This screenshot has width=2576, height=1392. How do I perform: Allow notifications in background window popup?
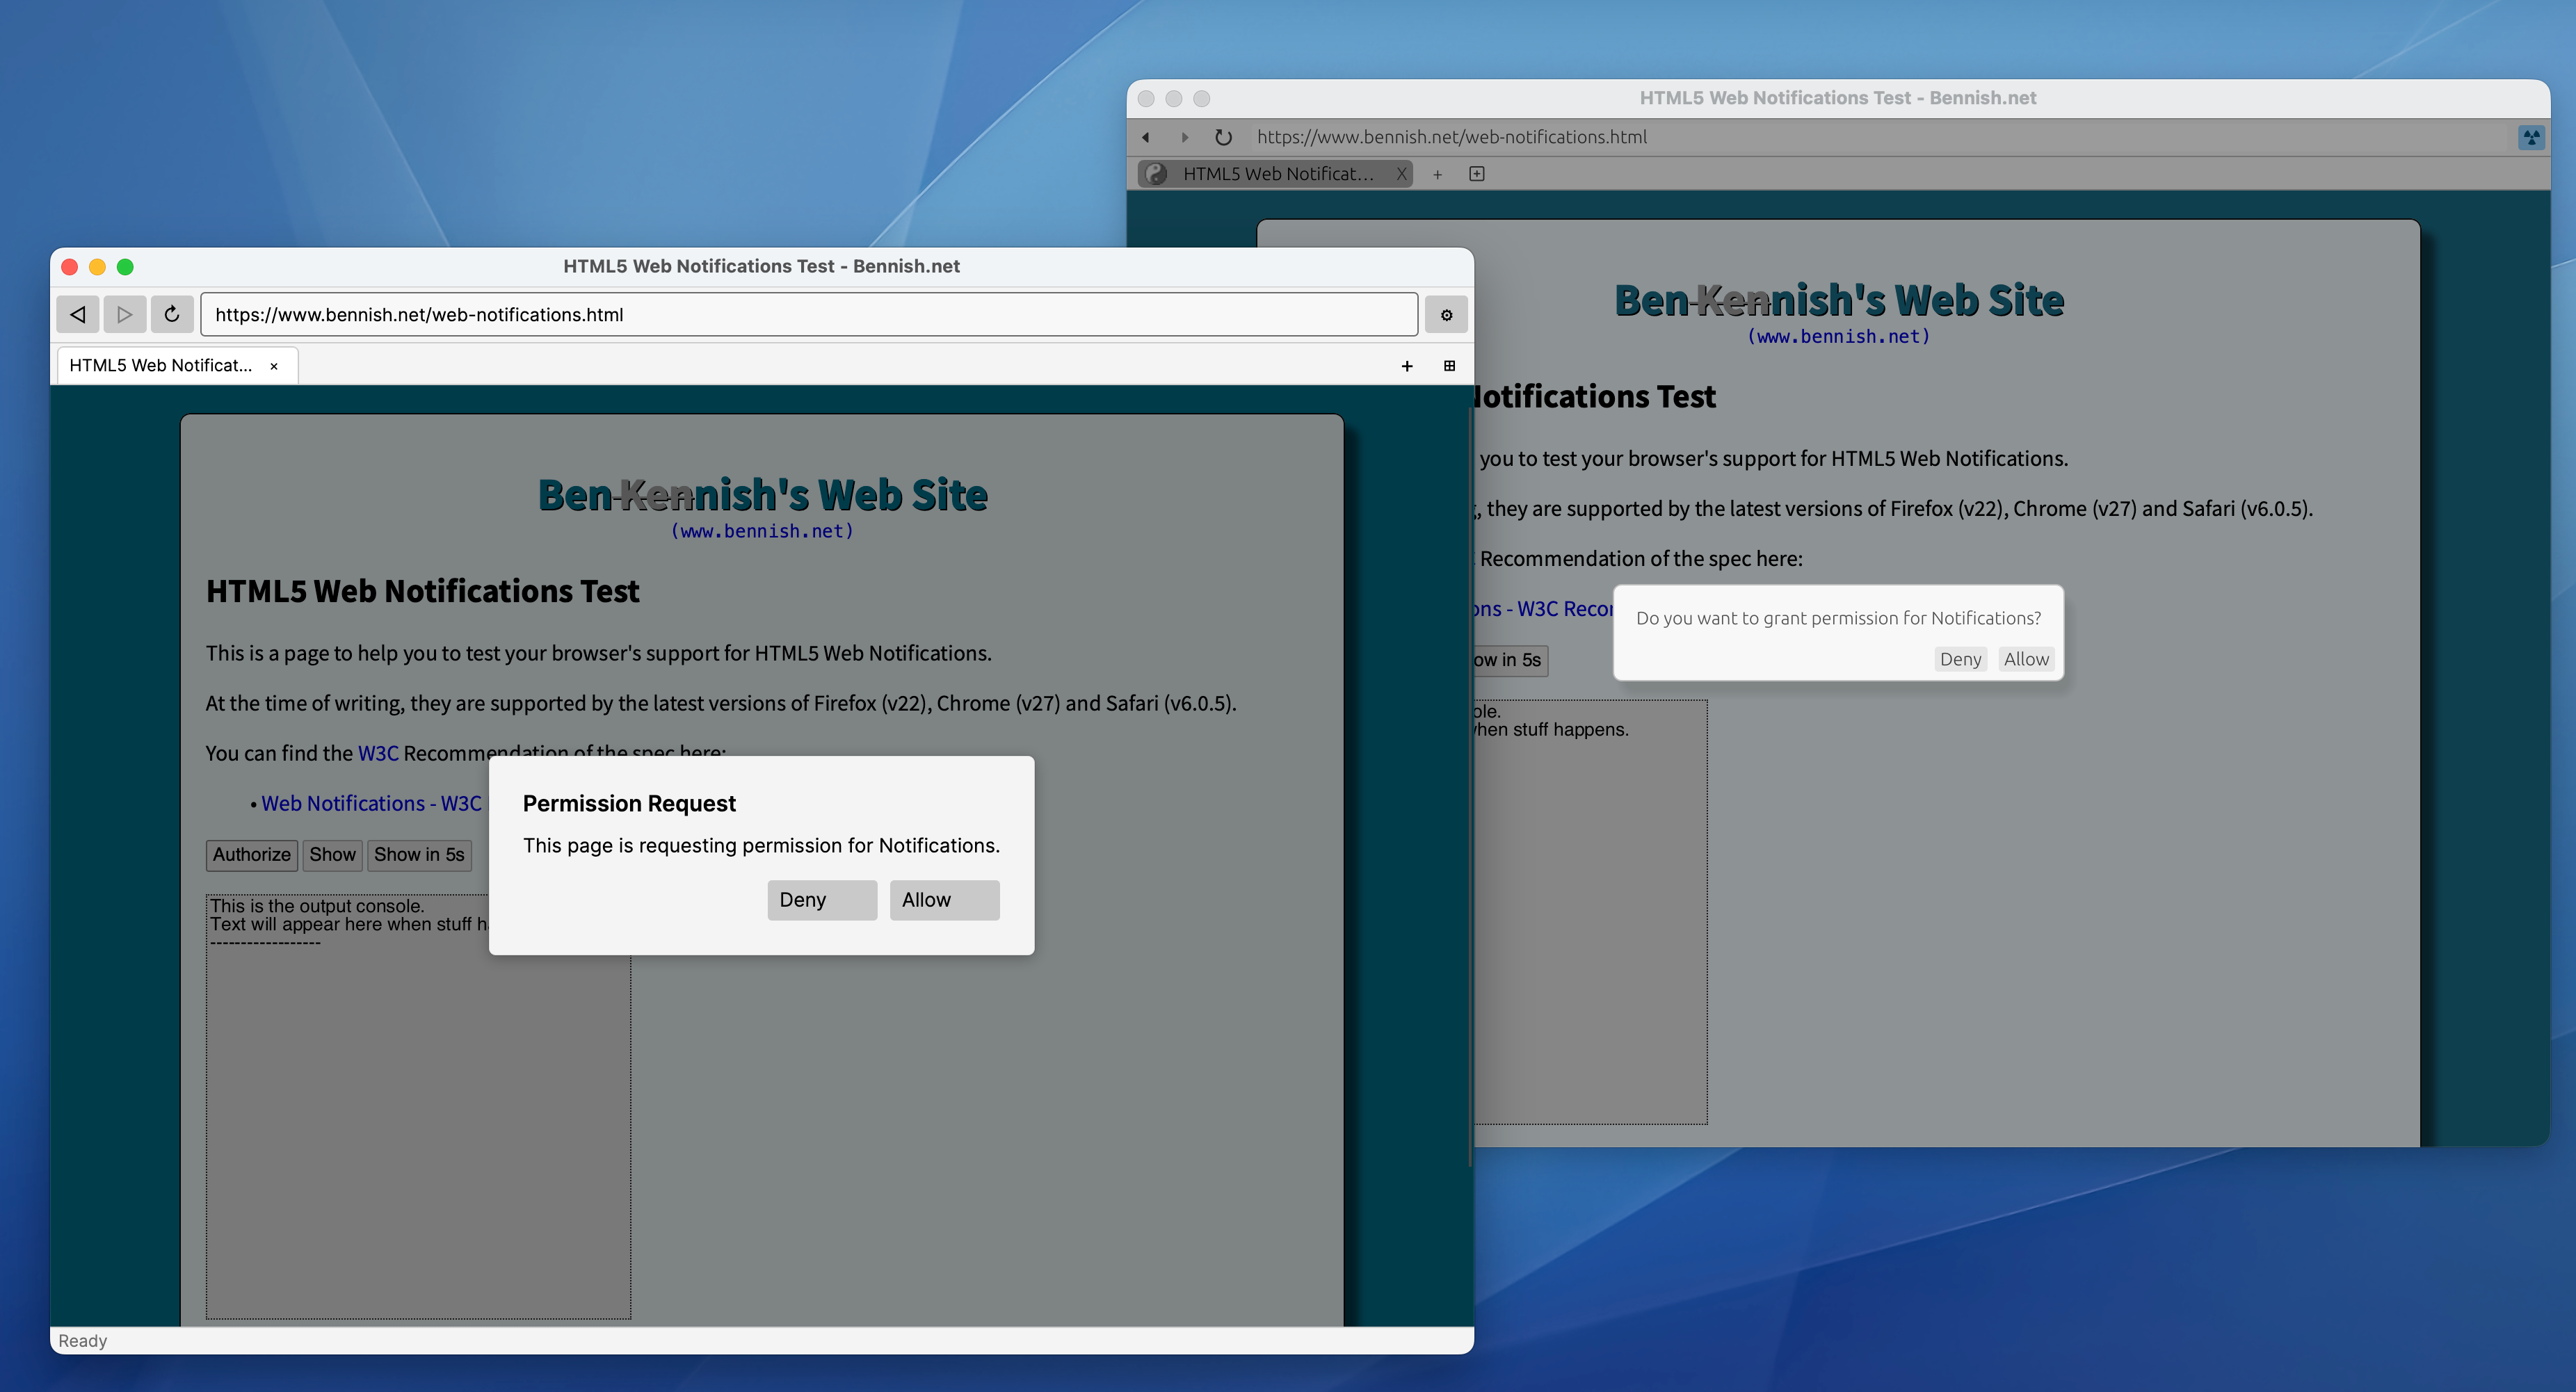tap(2026, 659)
